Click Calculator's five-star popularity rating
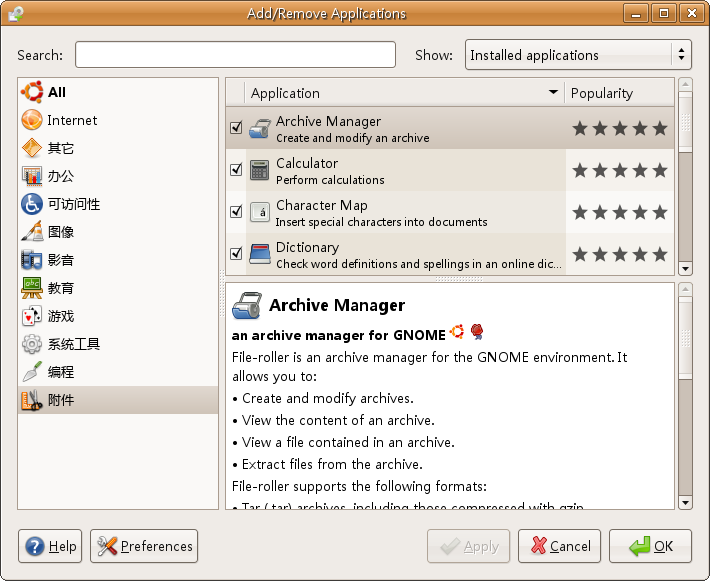Screen dimensions: 710x581 [619, 171]
